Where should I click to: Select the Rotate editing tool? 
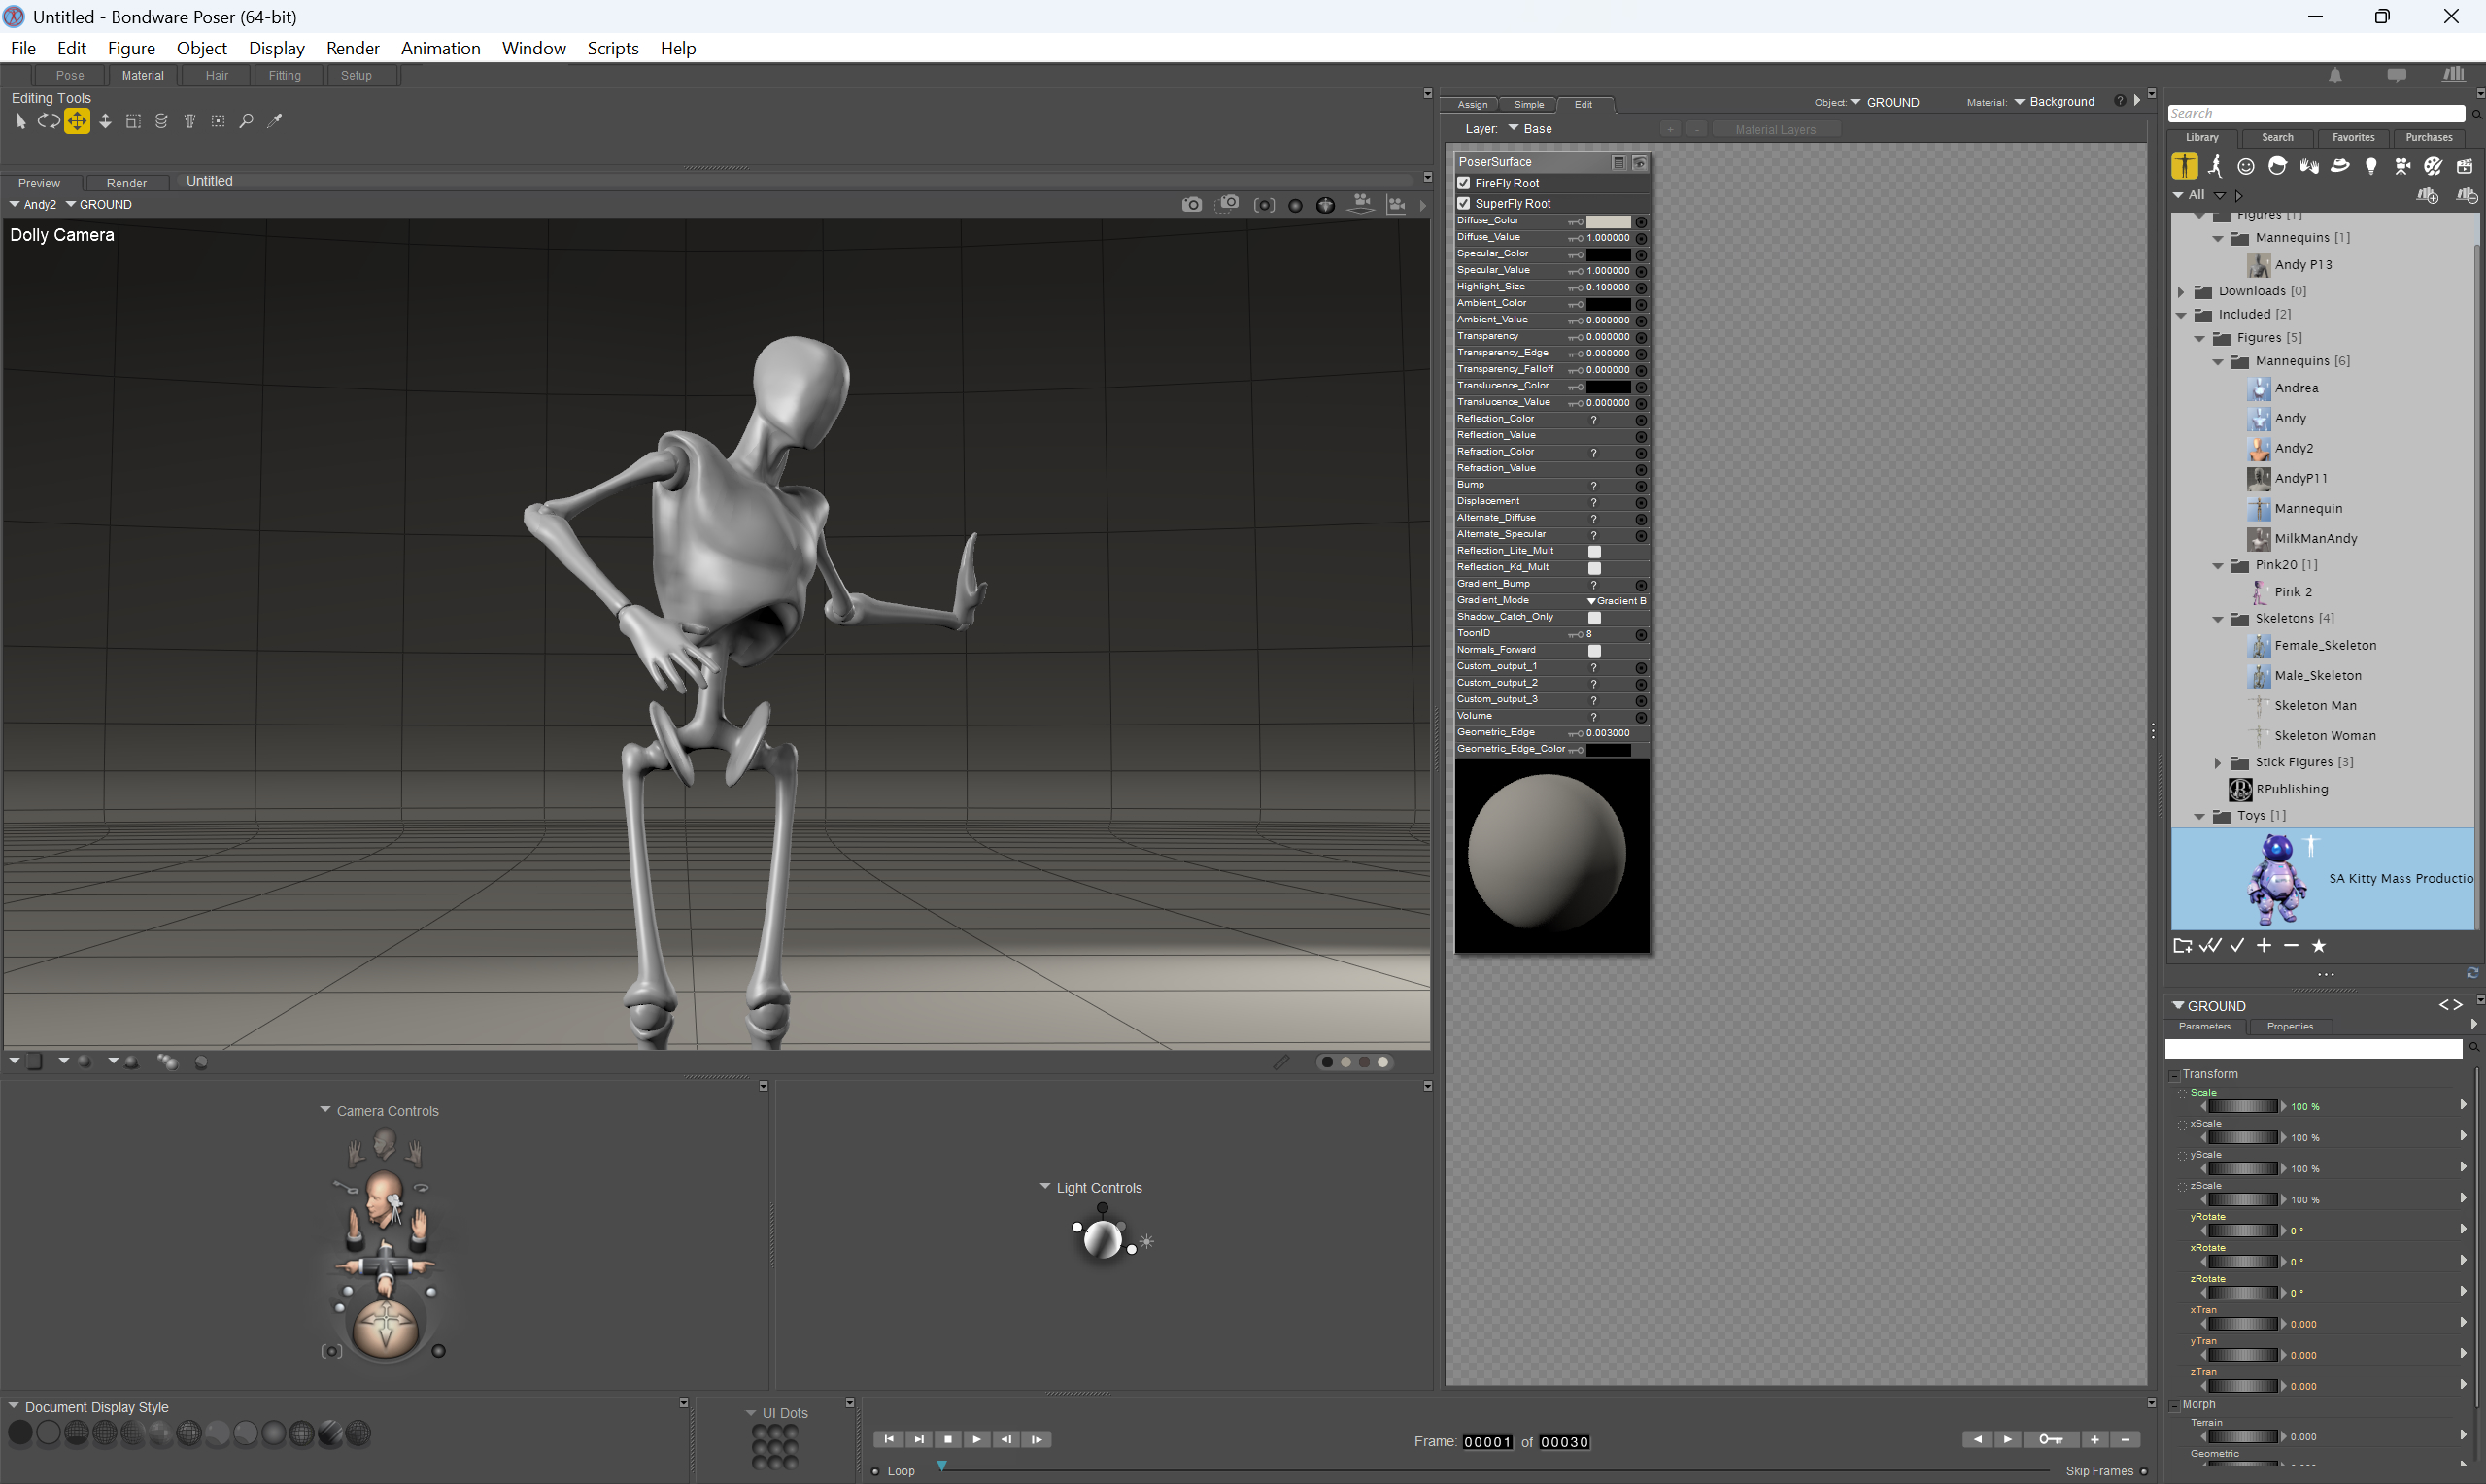pos(48,121)
